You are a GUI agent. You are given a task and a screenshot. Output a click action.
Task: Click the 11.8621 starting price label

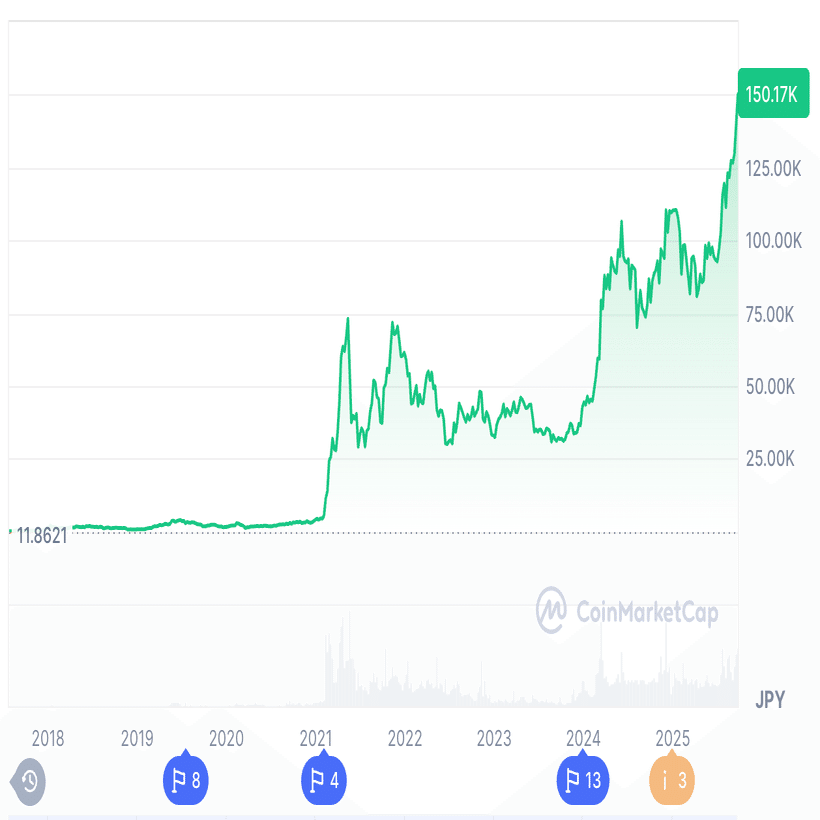coord(41,536)
